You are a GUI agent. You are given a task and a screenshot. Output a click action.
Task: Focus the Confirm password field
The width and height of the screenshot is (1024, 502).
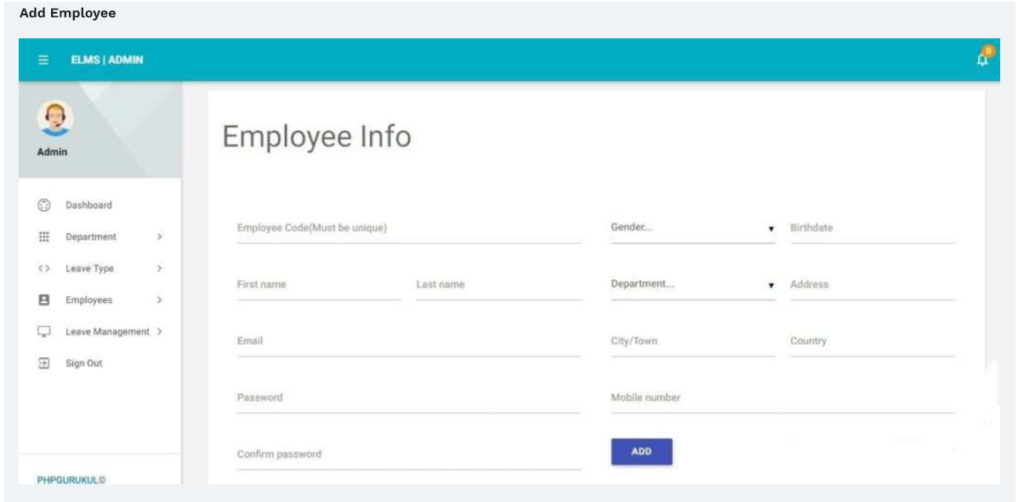(409, 456)
